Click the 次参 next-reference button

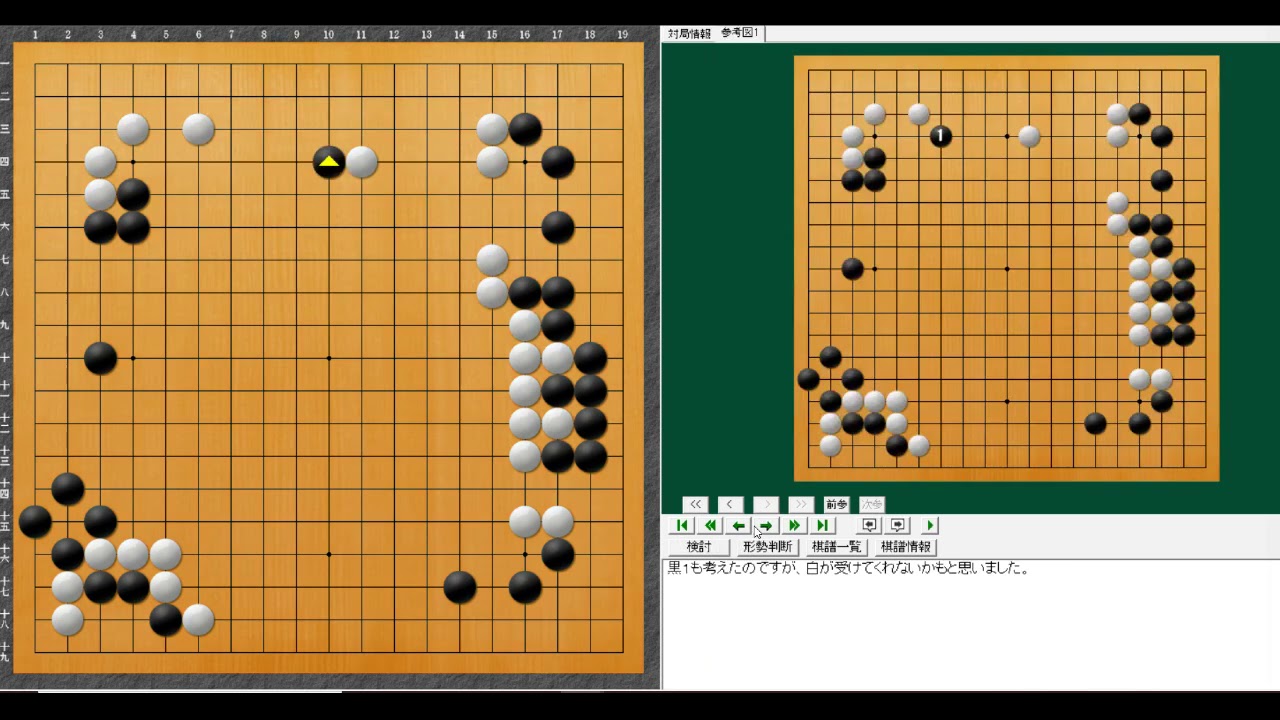click(872, 505)
